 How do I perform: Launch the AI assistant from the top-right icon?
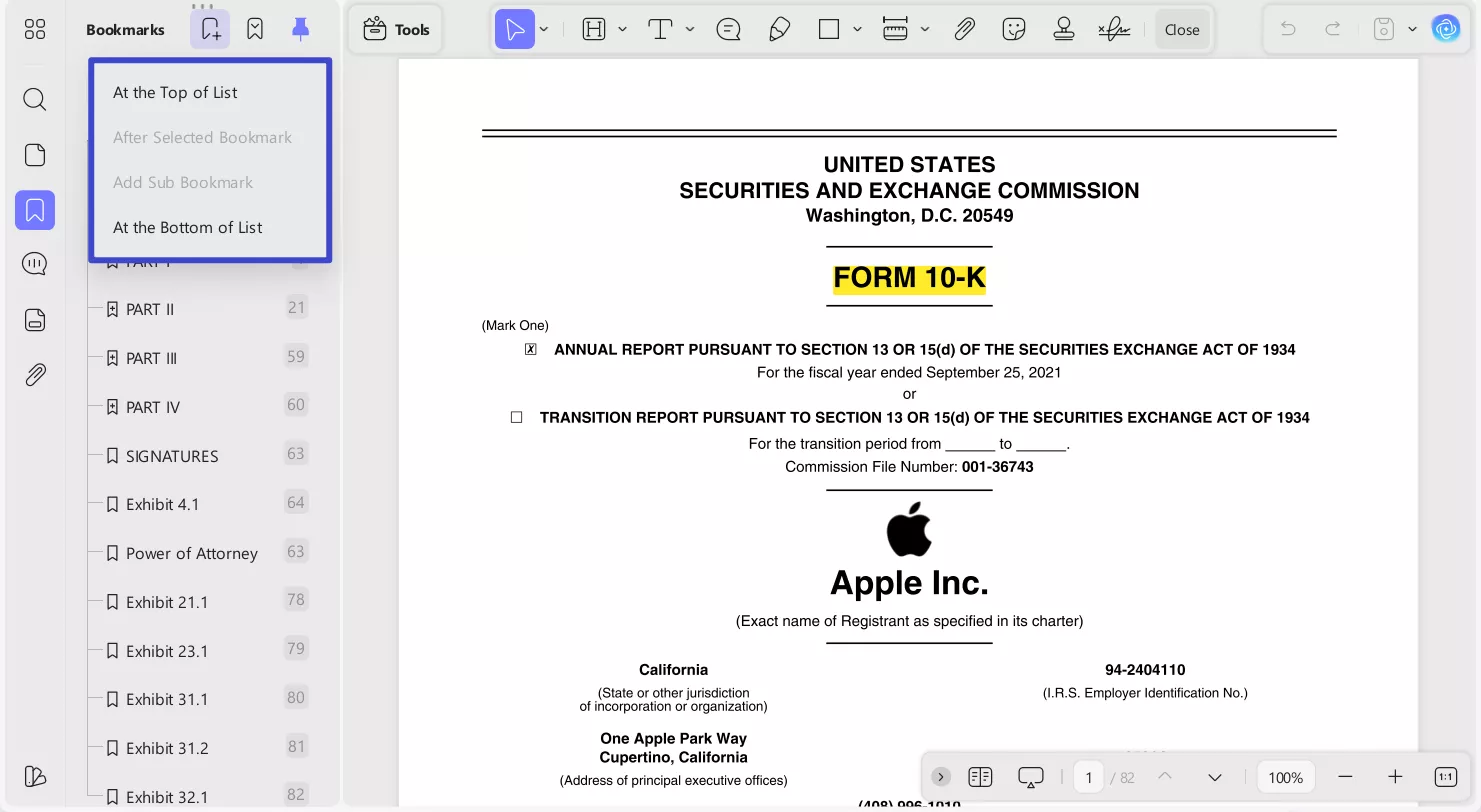coord(1446,29)
